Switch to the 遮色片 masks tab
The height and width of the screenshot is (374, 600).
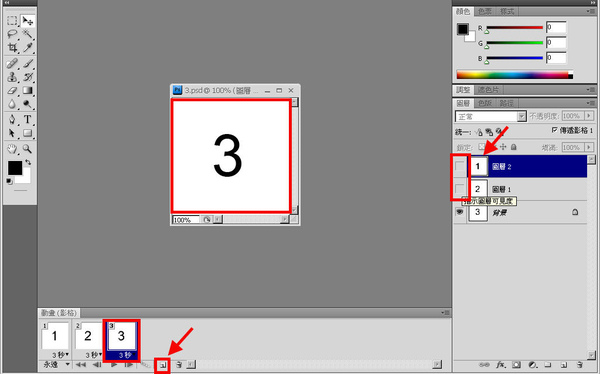[488, 90]
